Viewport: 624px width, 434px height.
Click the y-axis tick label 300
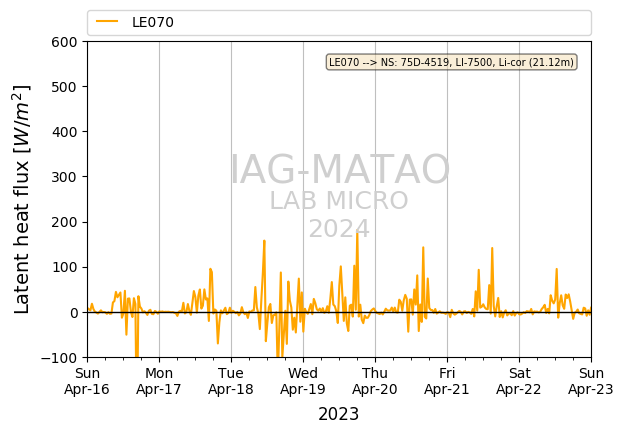(x=64, y=177)
